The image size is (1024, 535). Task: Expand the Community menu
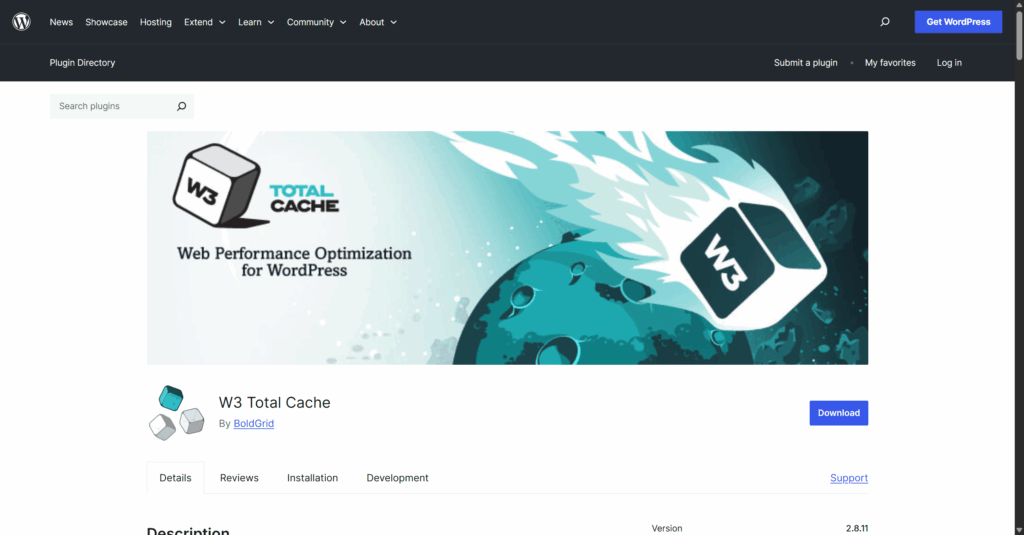coord(317,22)
